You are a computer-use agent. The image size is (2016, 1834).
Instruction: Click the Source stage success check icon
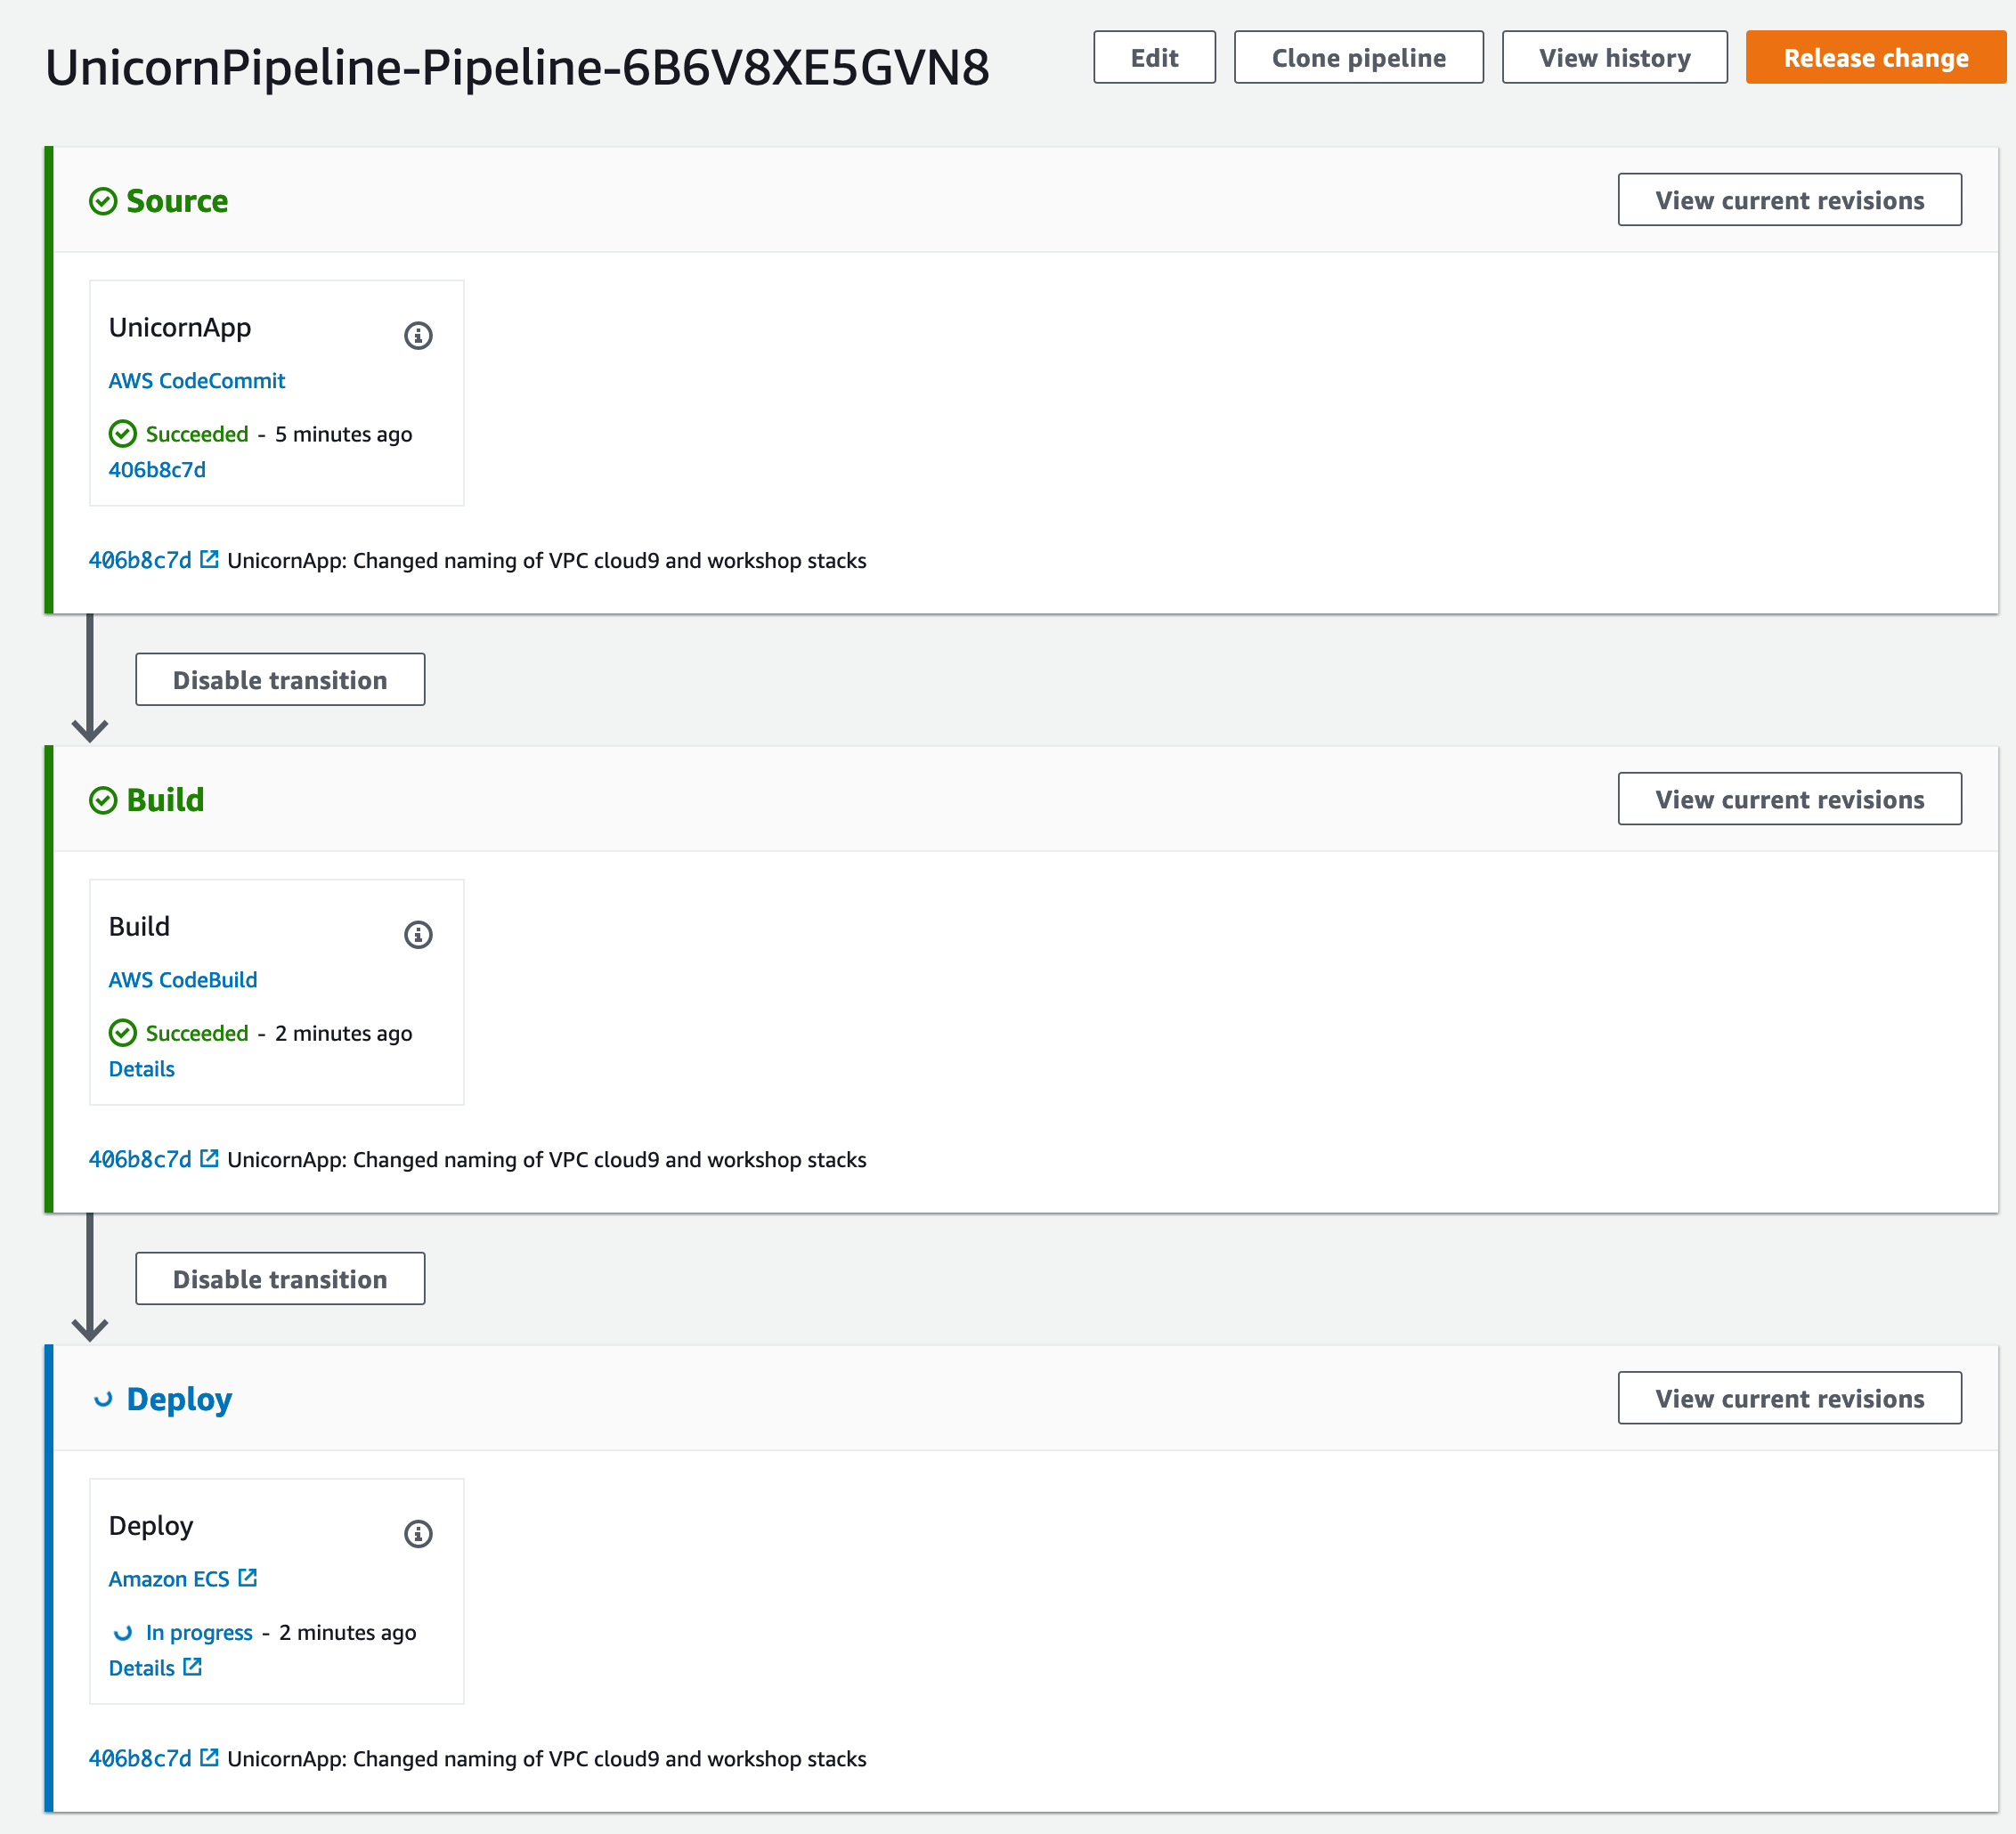pos(103,201)
